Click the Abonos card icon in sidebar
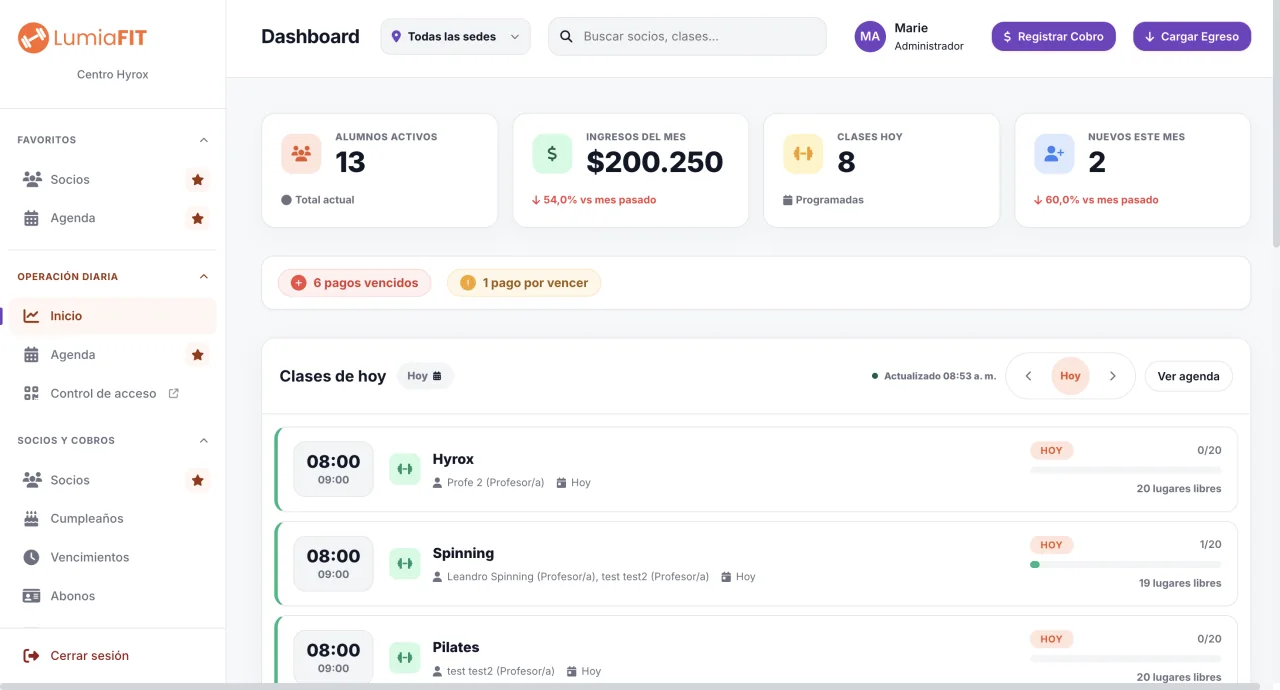This screenshot has height=690, width=1280. (31, 596)
